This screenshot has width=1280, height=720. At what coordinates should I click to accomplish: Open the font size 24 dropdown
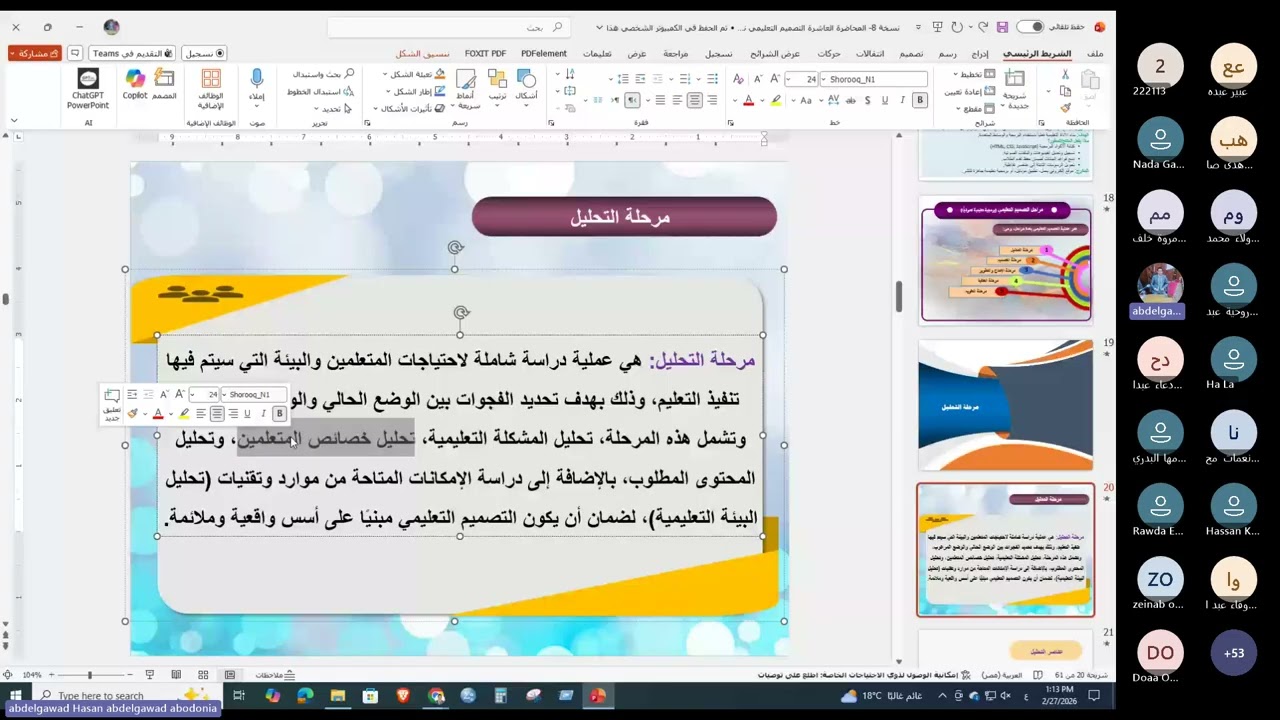pyautogui.click(x=790, y=79)
